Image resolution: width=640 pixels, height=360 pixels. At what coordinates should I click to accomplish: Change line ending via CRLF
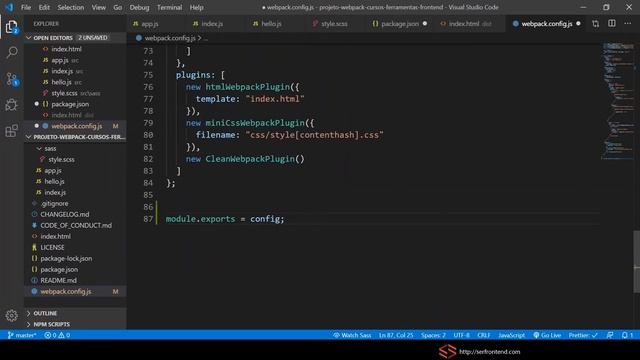(484, 335)
